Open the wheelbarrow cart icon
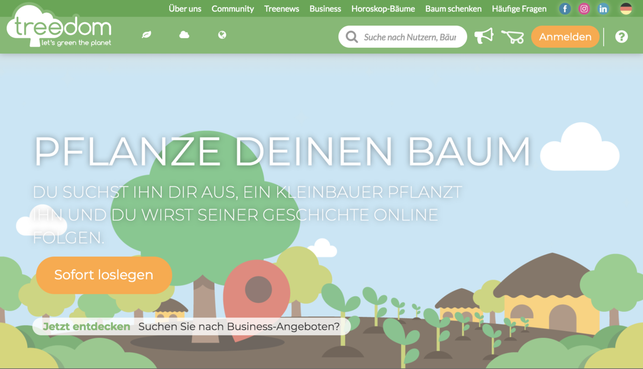Viewport: 643px width, 369px height. click(513, 37)
